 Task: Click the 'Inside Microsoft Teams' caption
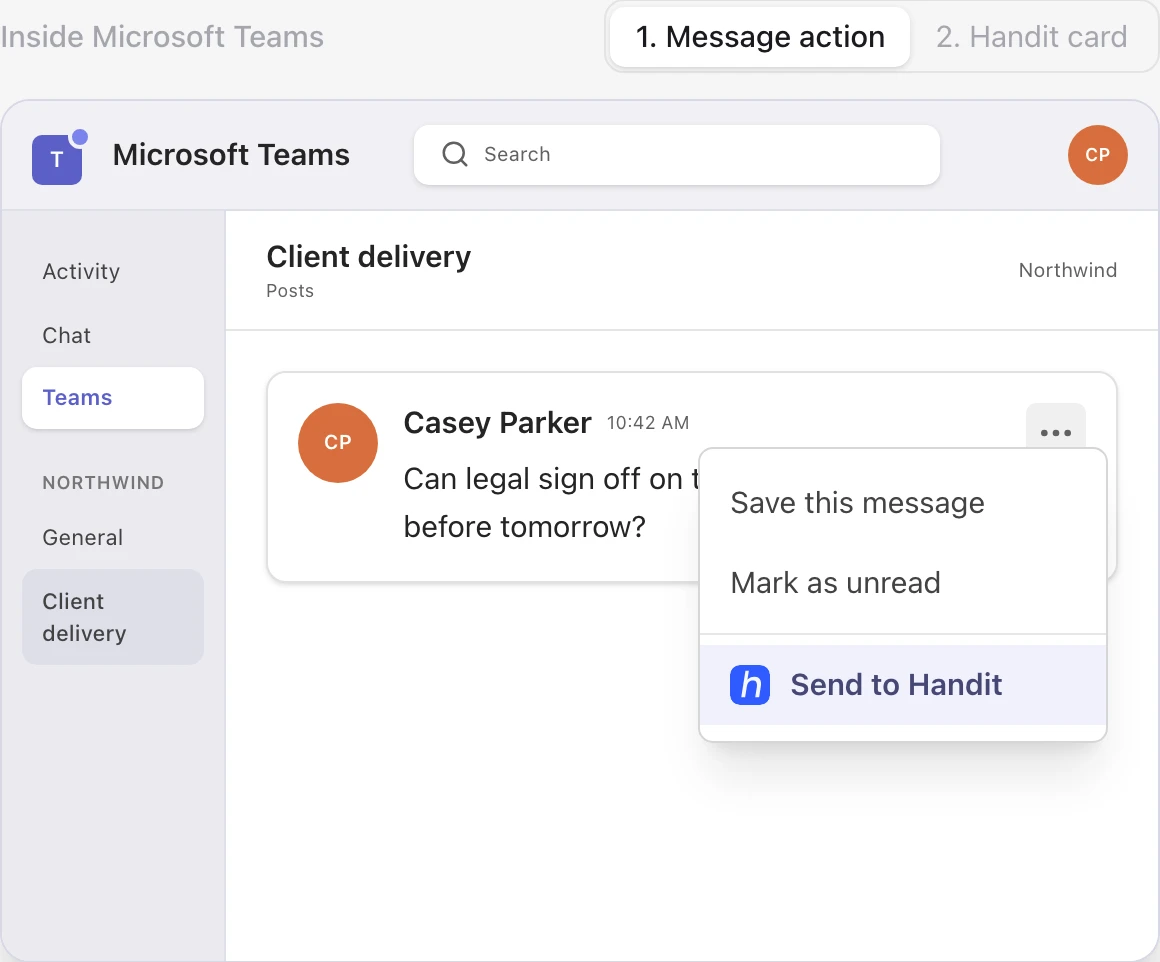pyautogui.click(x=162, y=37)
